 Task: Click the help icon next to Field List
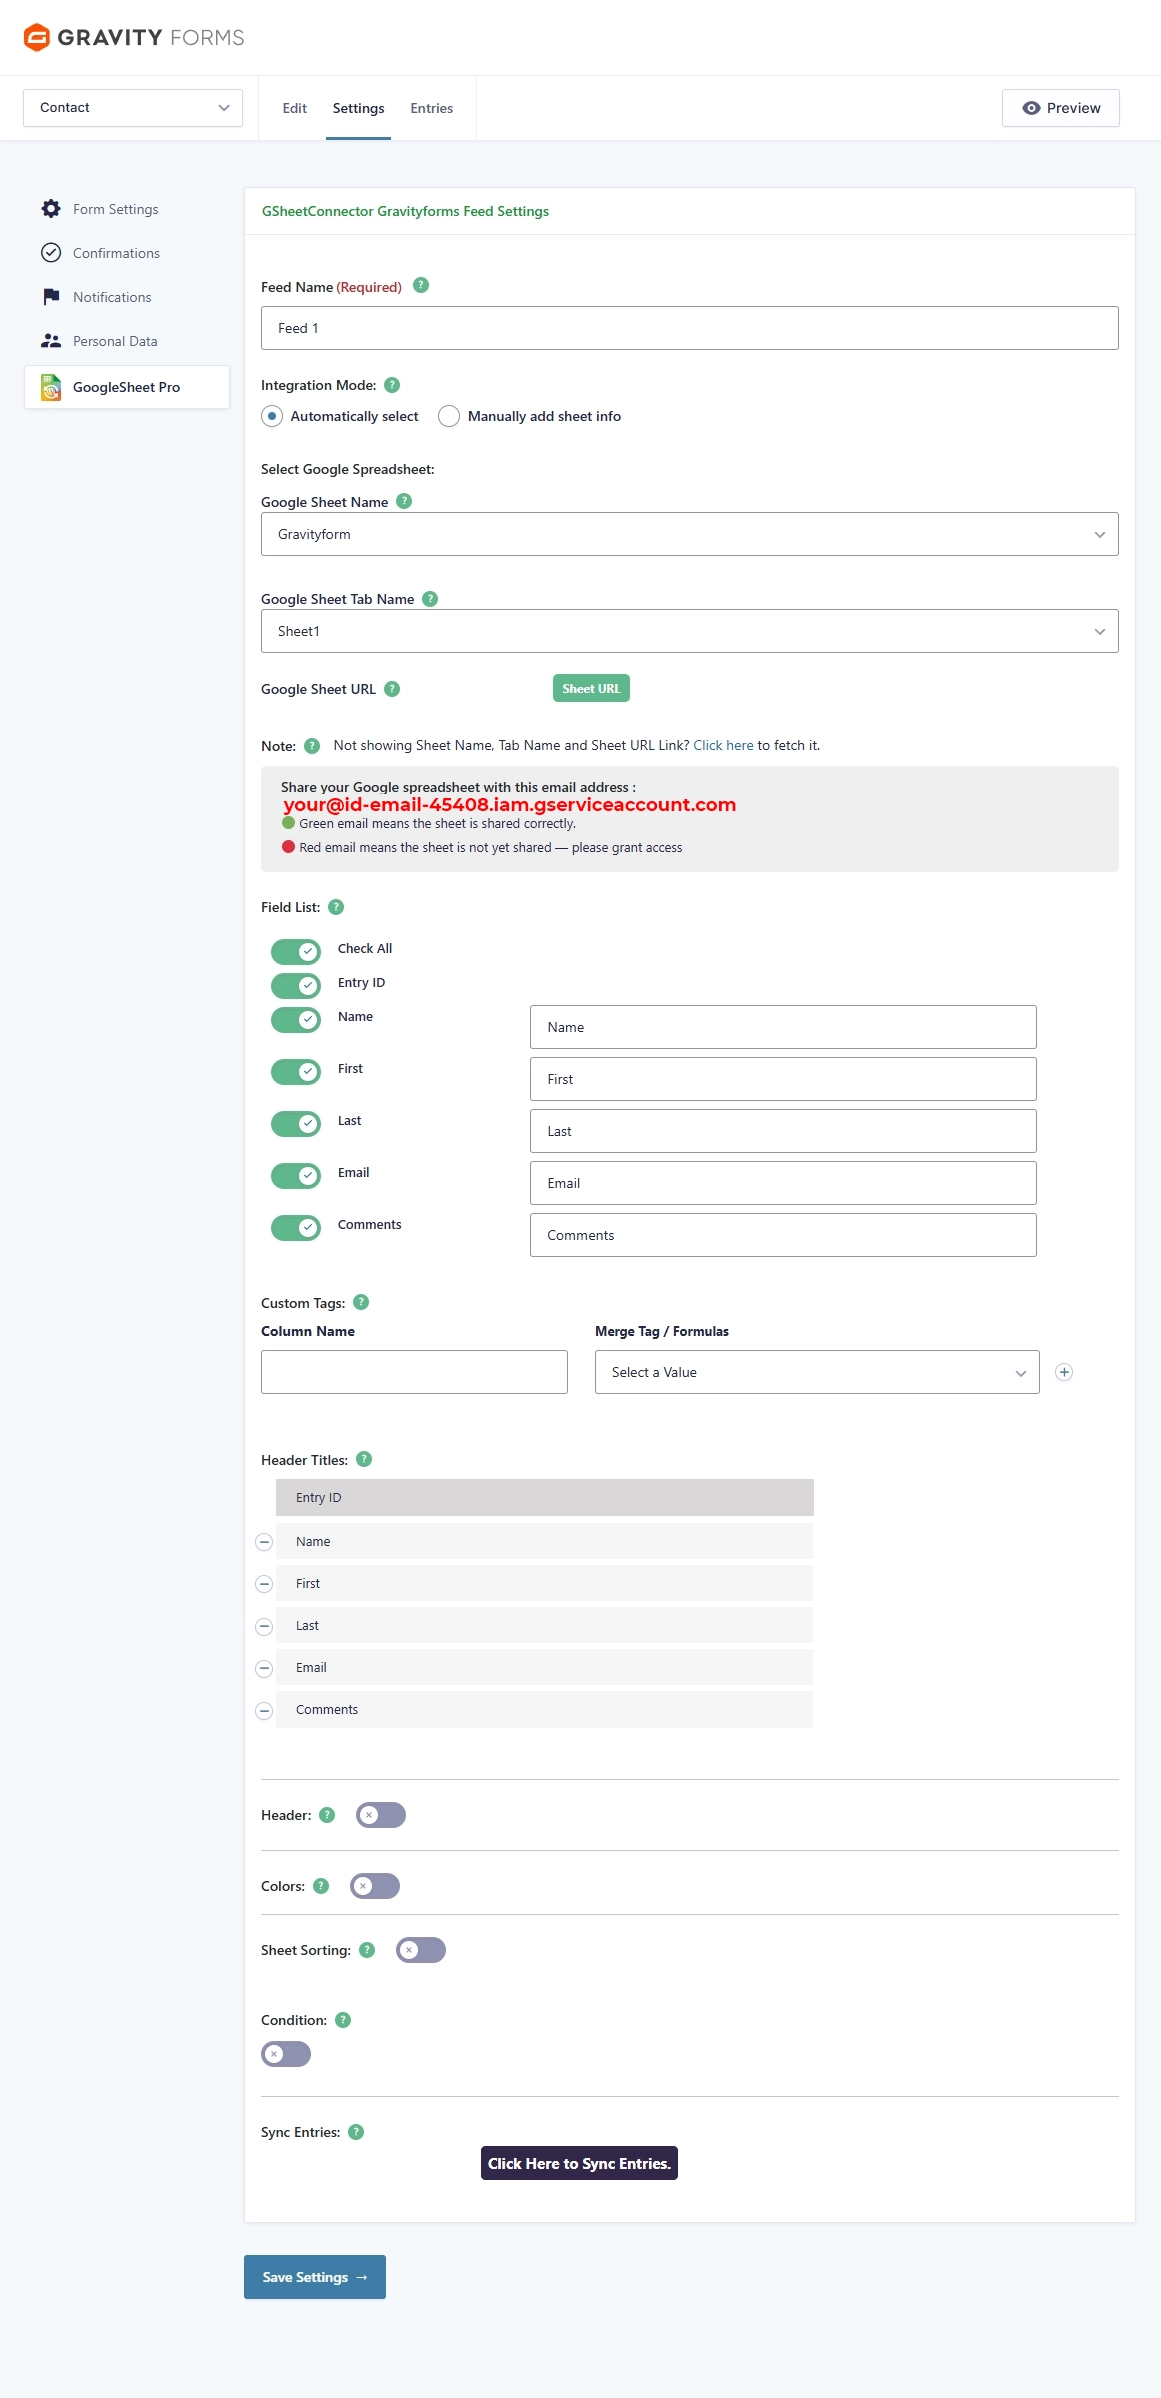click(x=336, y=907)
